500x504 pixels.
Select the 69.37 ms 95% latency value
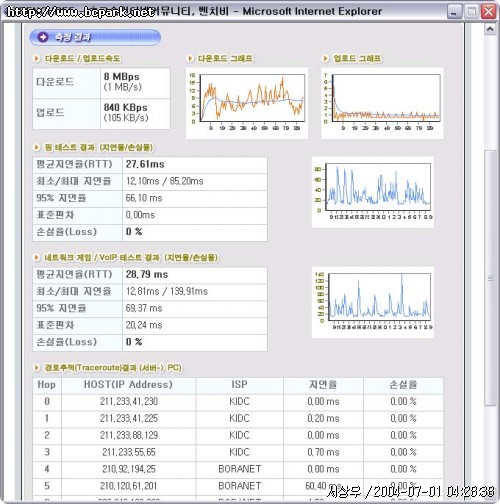(x=144, y=308)
